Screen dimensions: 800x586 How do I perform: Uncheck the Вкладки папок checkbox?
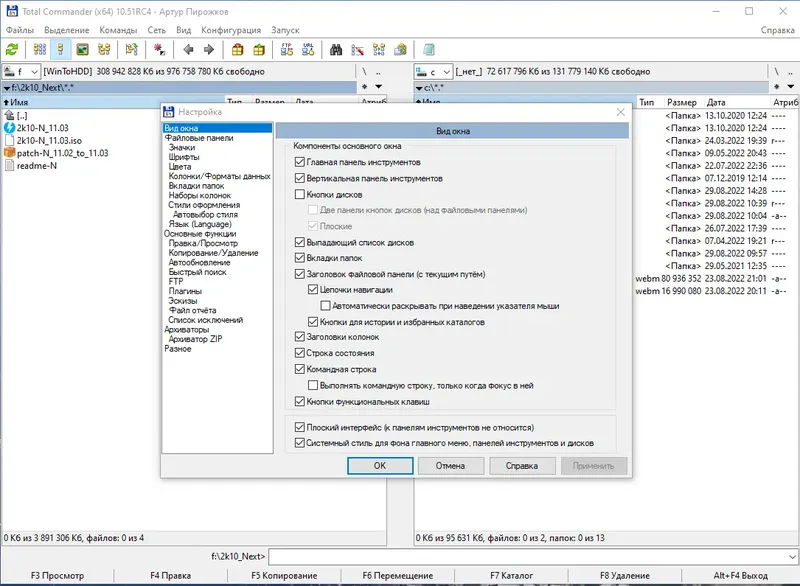(300, 258)
